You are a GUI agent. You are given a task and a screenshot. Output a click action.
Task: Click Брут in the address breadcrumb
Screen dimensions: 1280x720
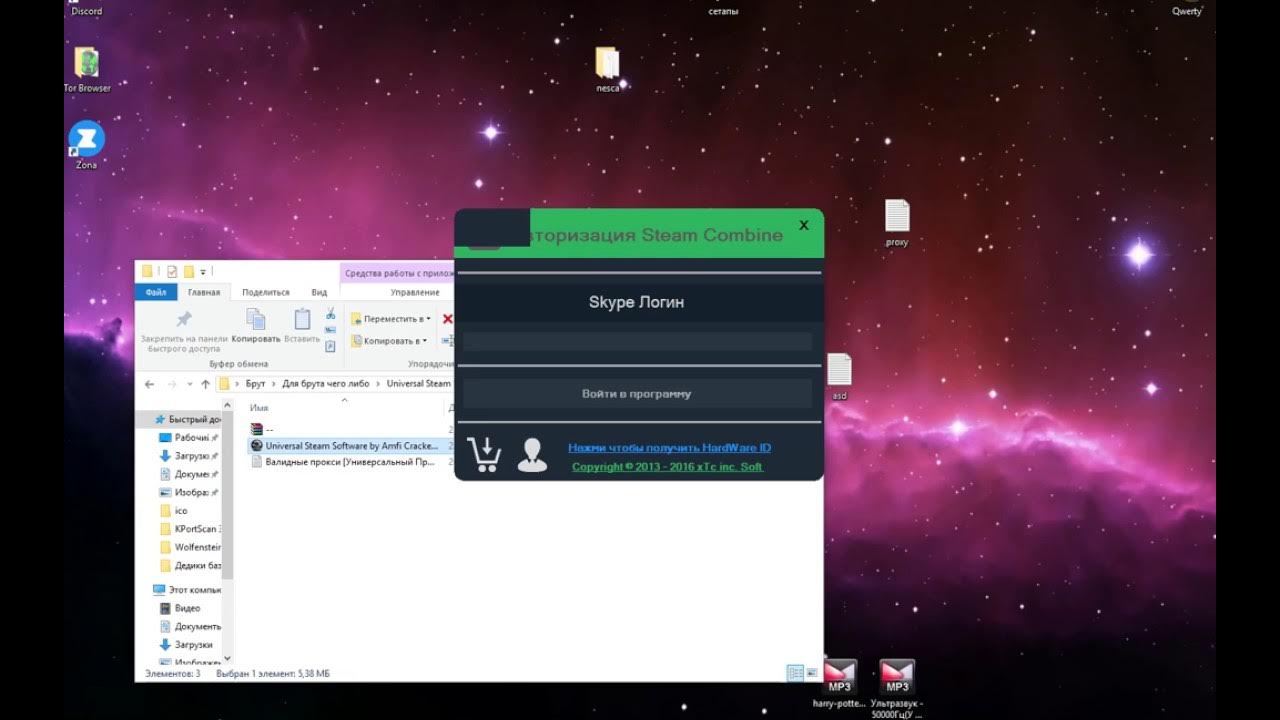point(255,384)
